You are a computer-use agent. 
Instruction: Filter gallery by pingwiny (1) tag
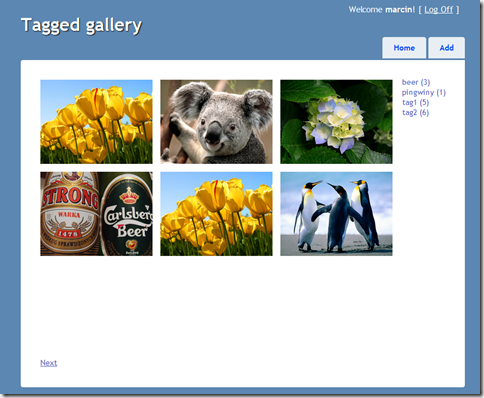click(424, 92)
